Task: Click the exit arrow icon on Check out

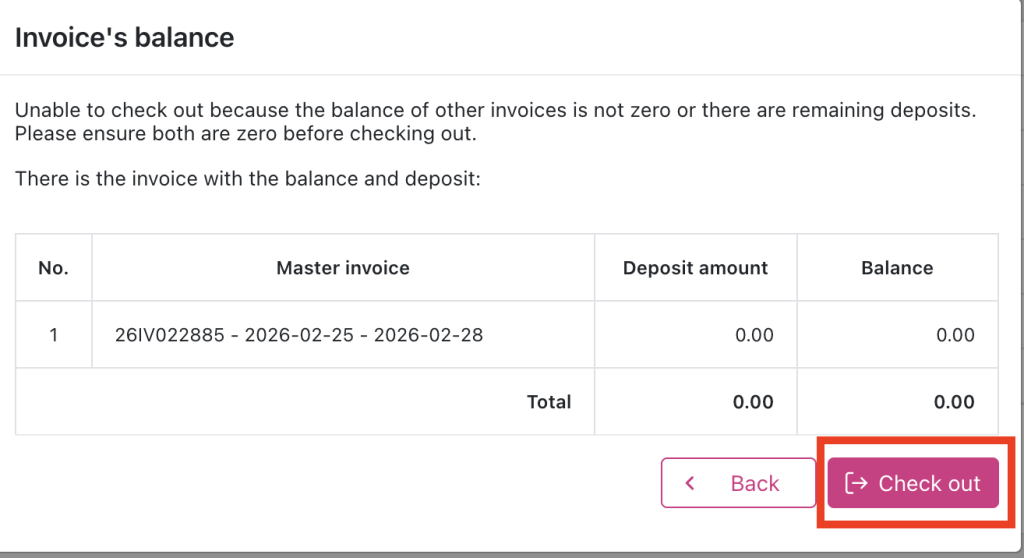Action: (x=856, y=484)
